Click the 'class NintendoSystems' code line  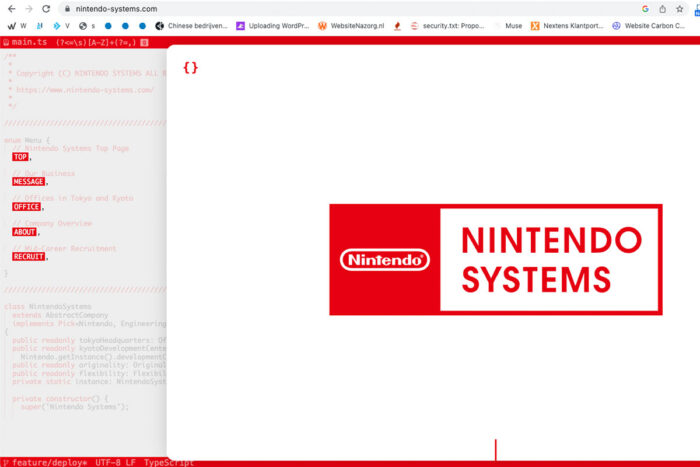pyautogui.click(x=48, y=306)
